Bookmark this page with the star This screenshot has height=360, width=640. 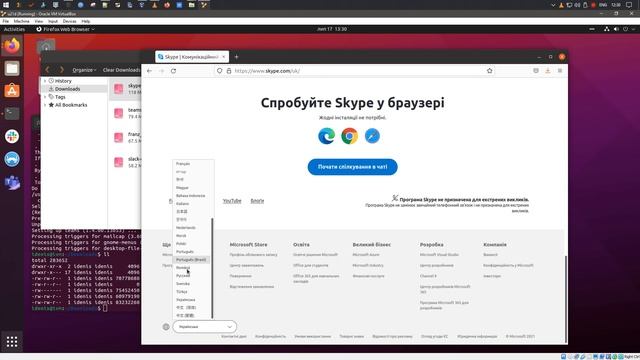click(x=489, y=71)
